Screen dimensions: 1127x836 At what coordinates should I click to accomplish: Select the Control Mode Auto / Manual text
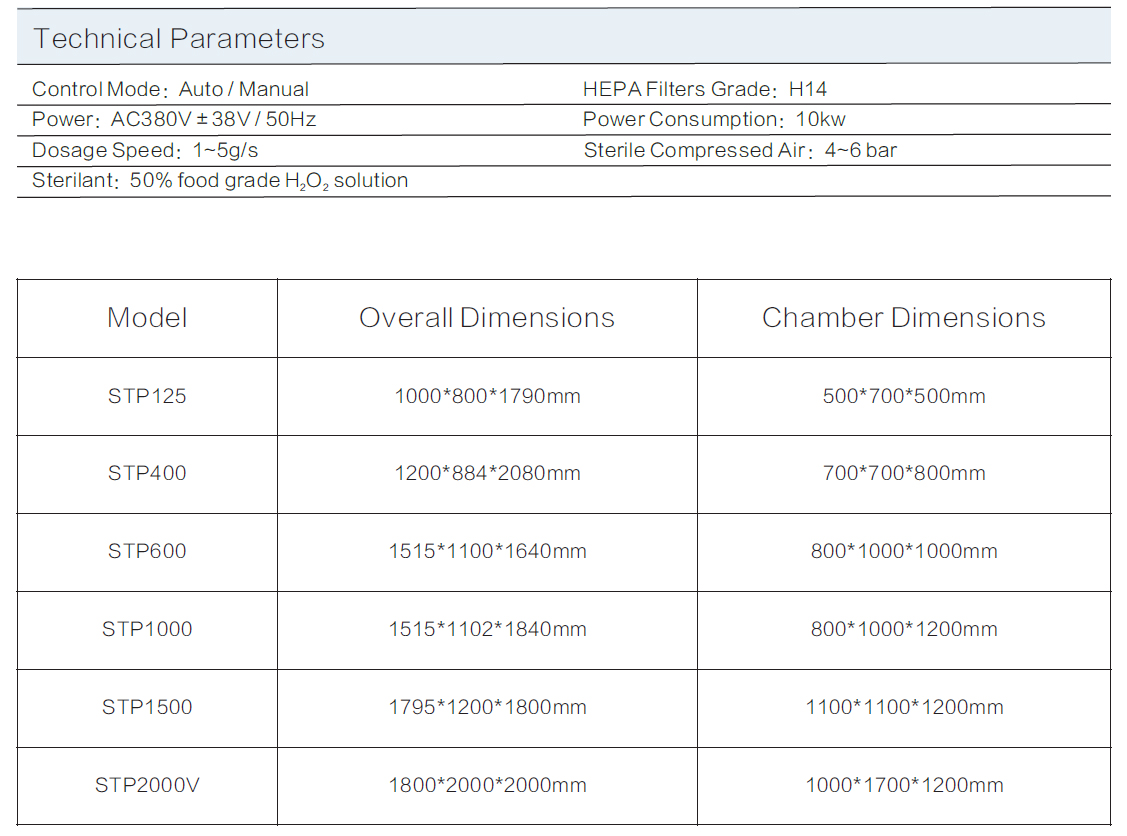[170, 89]
